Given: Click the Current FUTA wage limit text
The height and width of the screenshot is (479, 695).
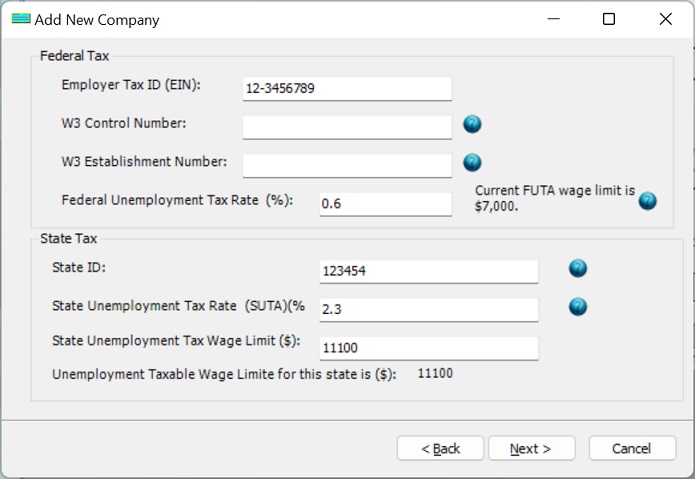Looking at the screenshot, I should pos(554,197).
